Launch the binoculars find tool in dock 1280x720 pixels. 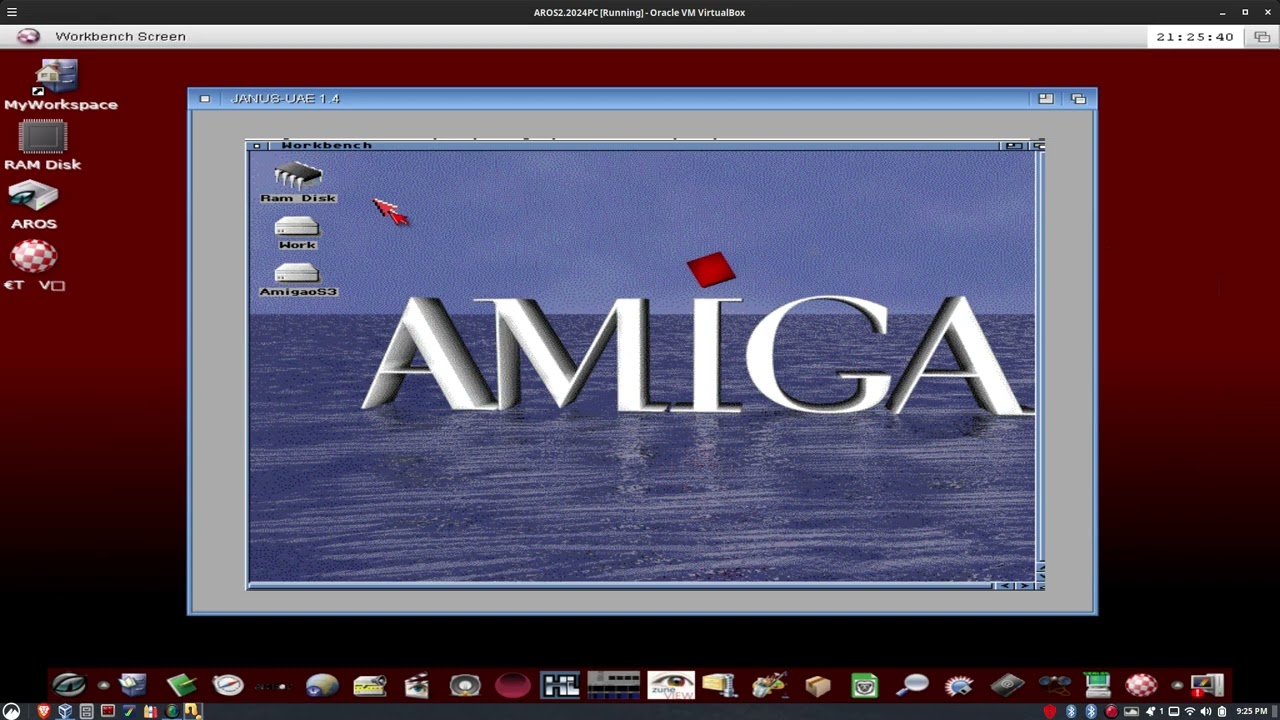pos(1054,685)
